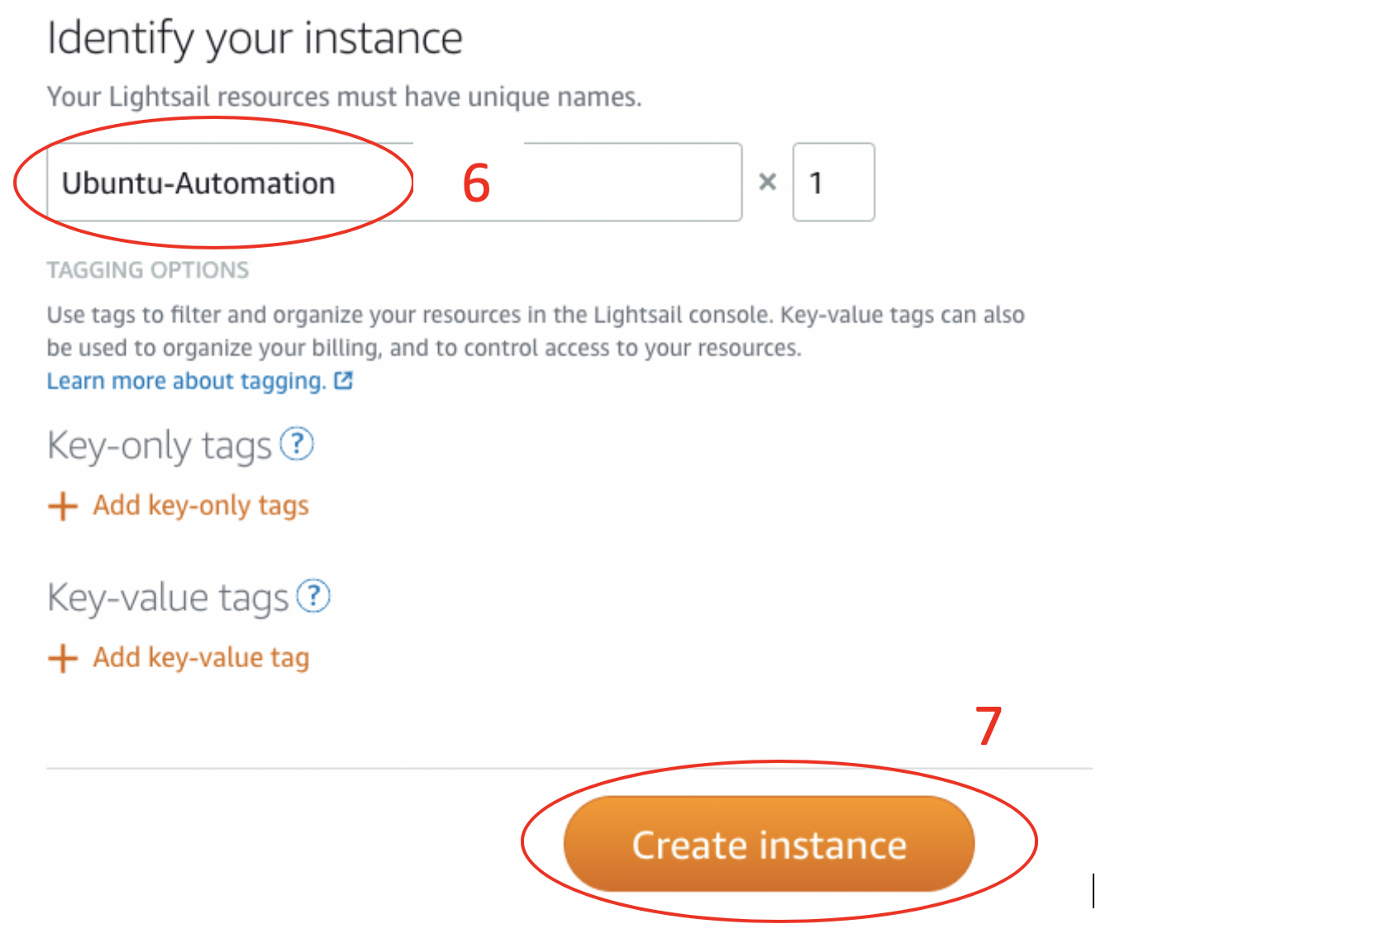Click the × symbol between name and quantity
The width and height of the screenshot is (1400, 928).
(x=767, y=182)
